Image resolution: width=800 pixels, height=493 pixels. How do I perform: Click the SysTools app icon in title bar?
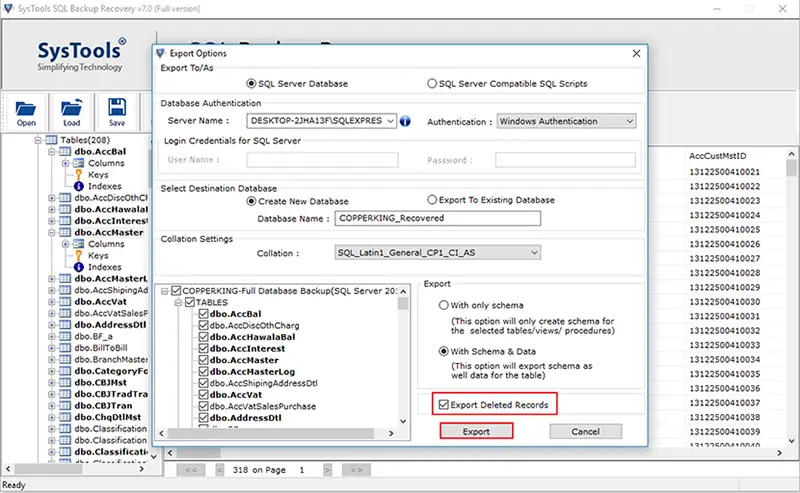click(8, 8)
